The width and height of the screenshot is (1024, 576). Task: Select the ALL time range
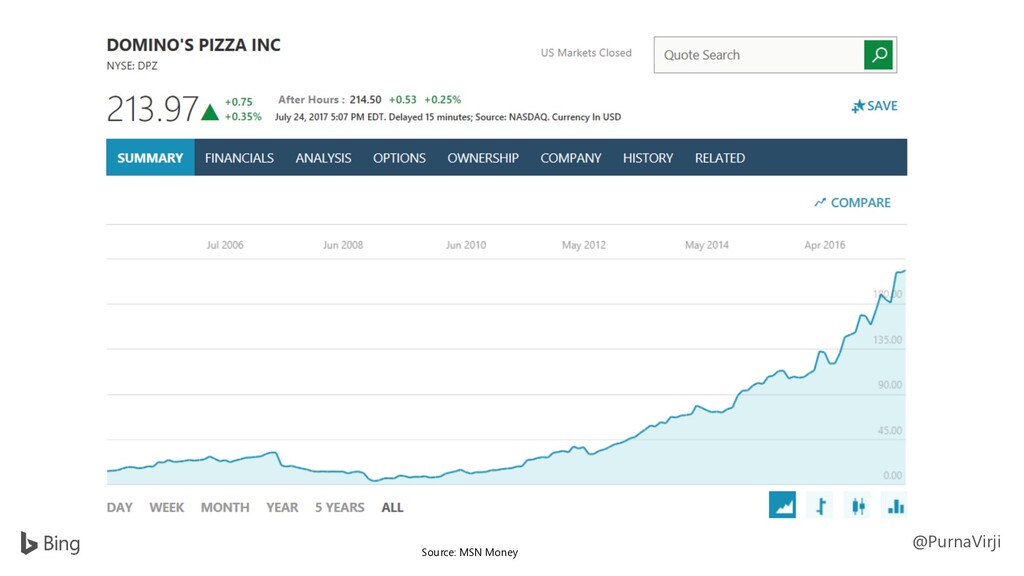point(392,507)
